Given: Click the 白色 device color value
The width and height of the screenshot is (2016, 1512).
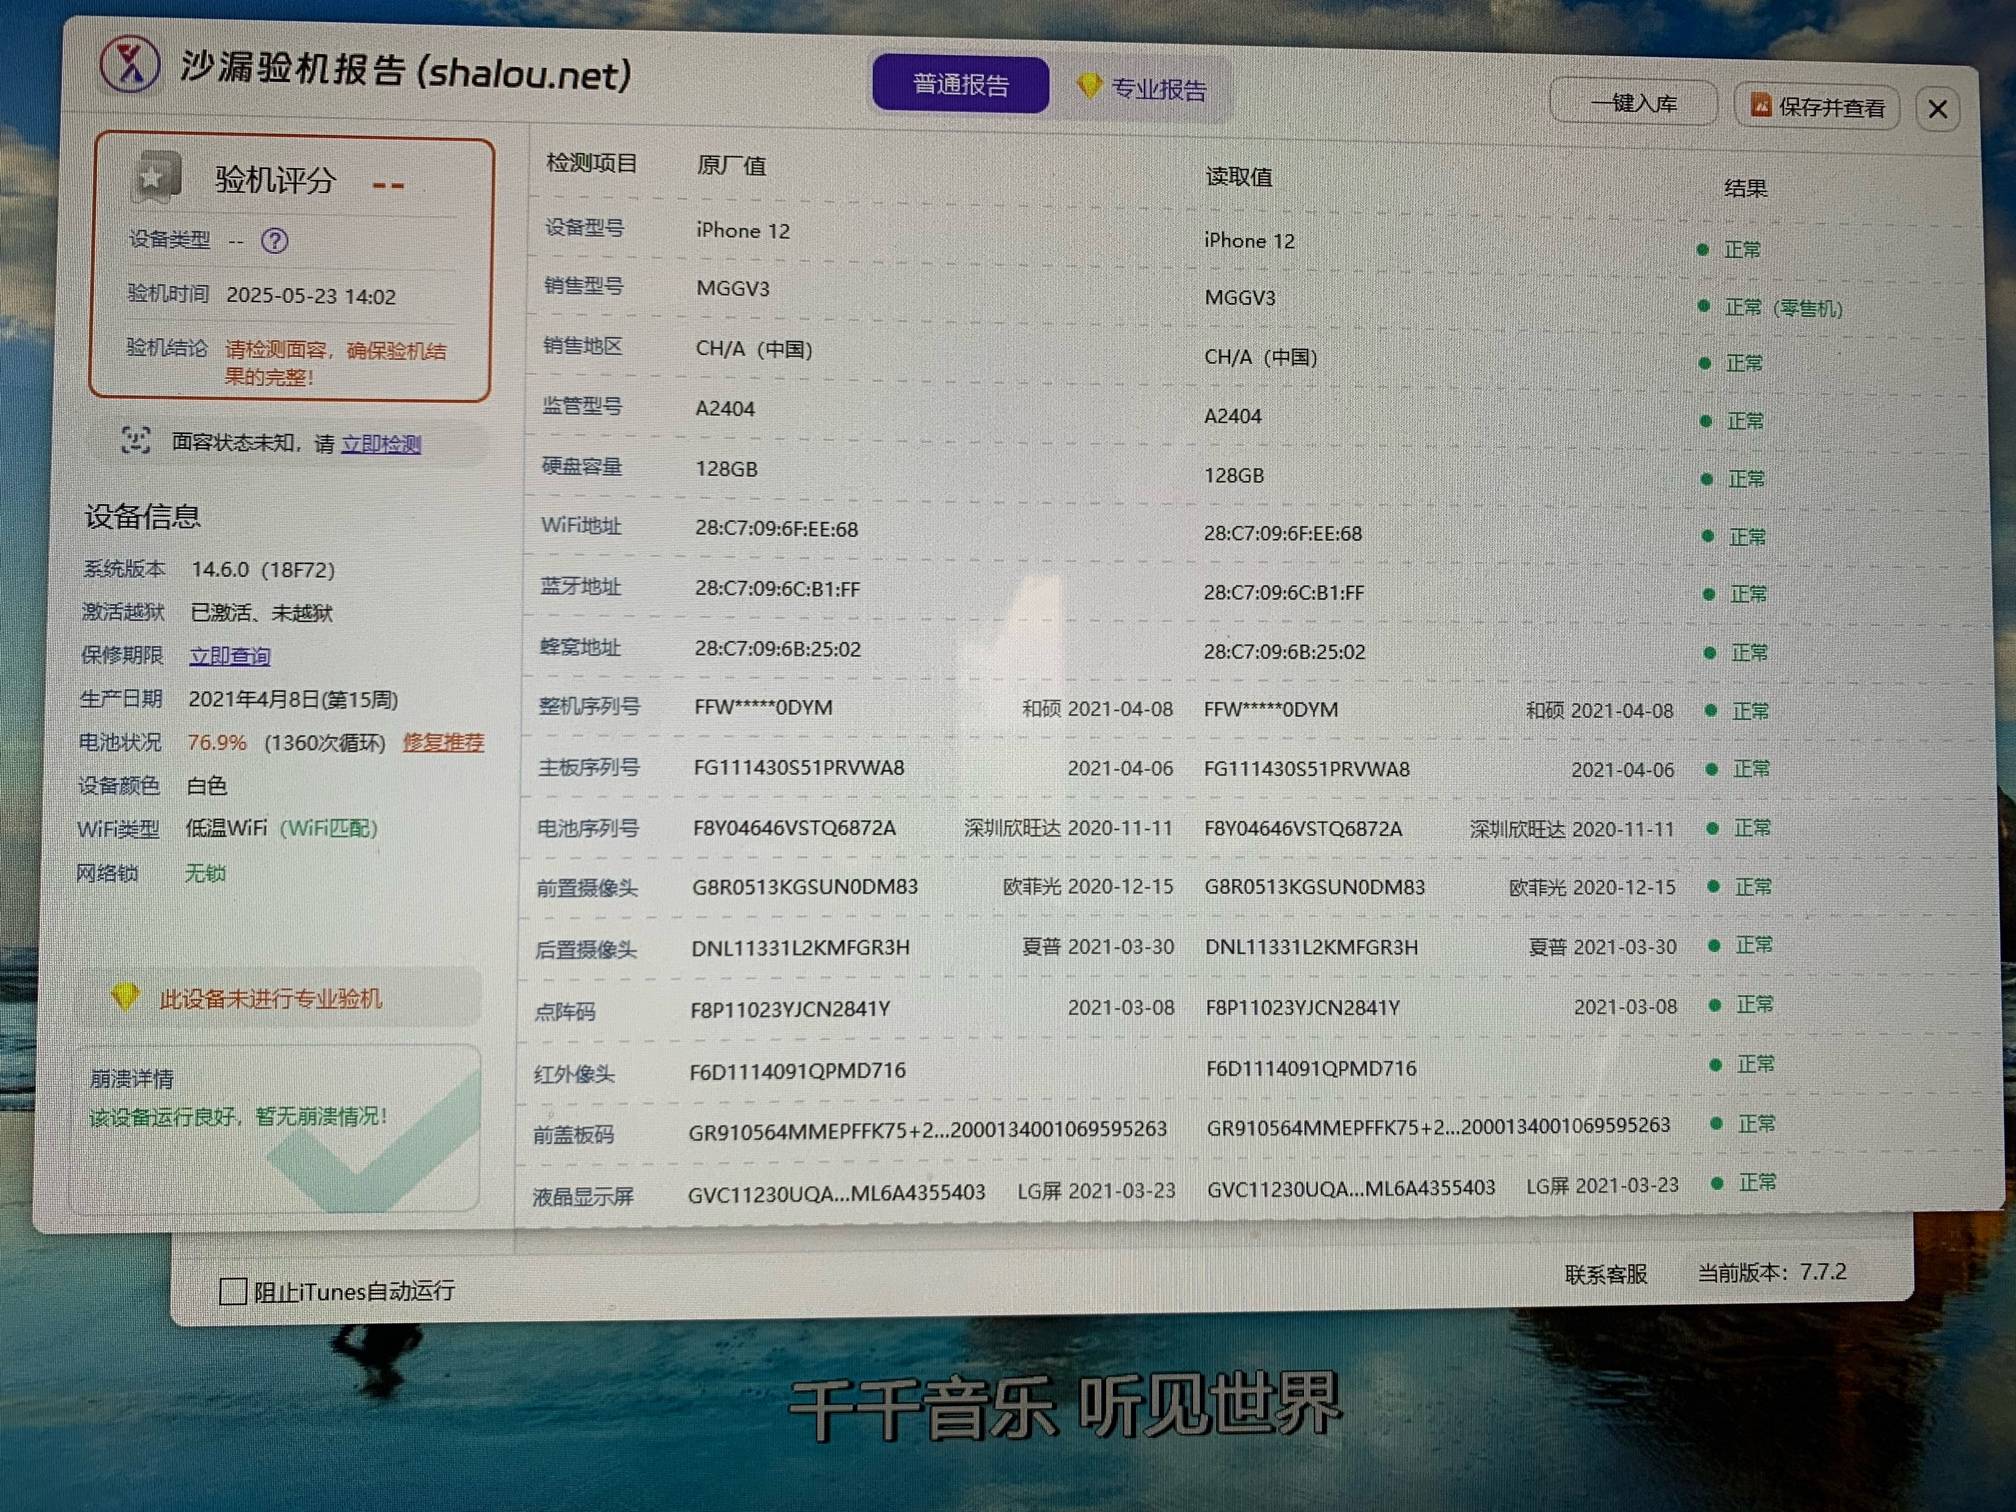Looking at the screenshot, I should click(x=207, y=786).
